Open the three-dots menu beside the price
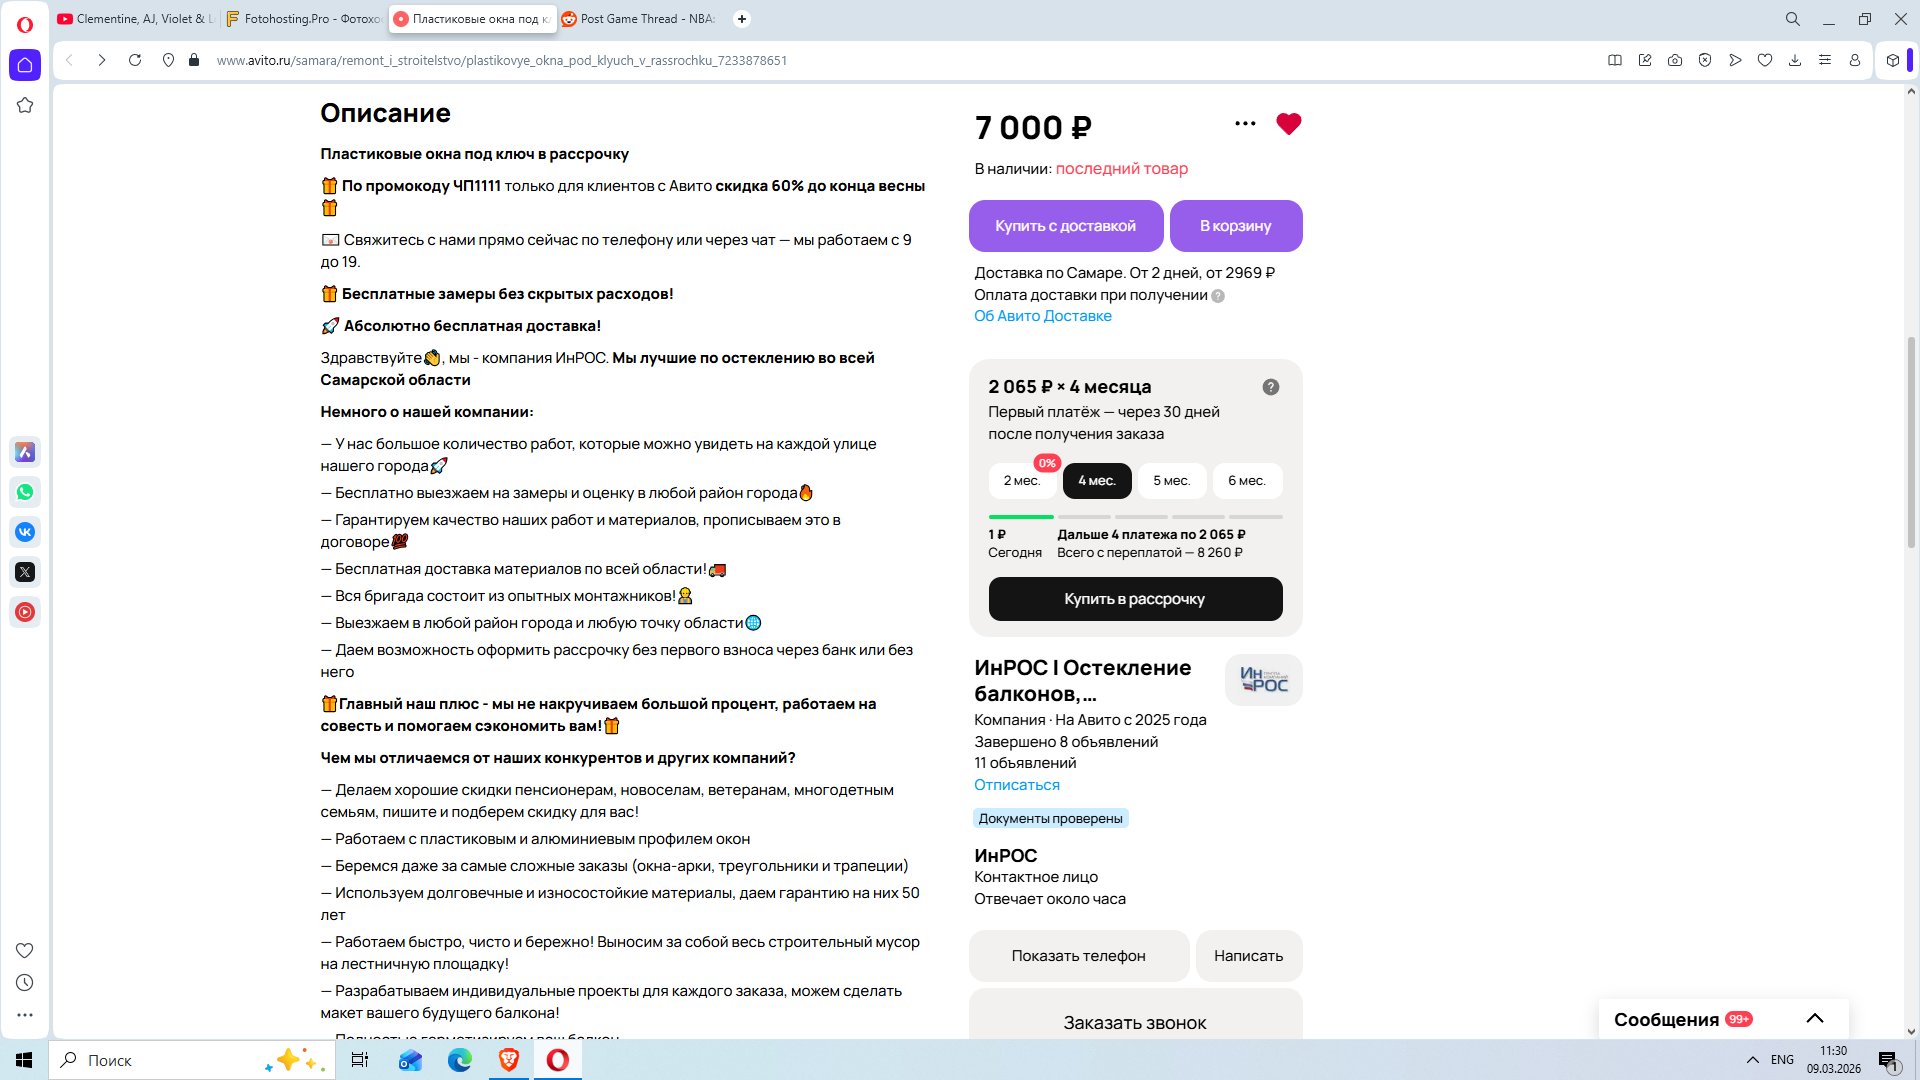The image size is (1920, 1080). coord(1245,124)
